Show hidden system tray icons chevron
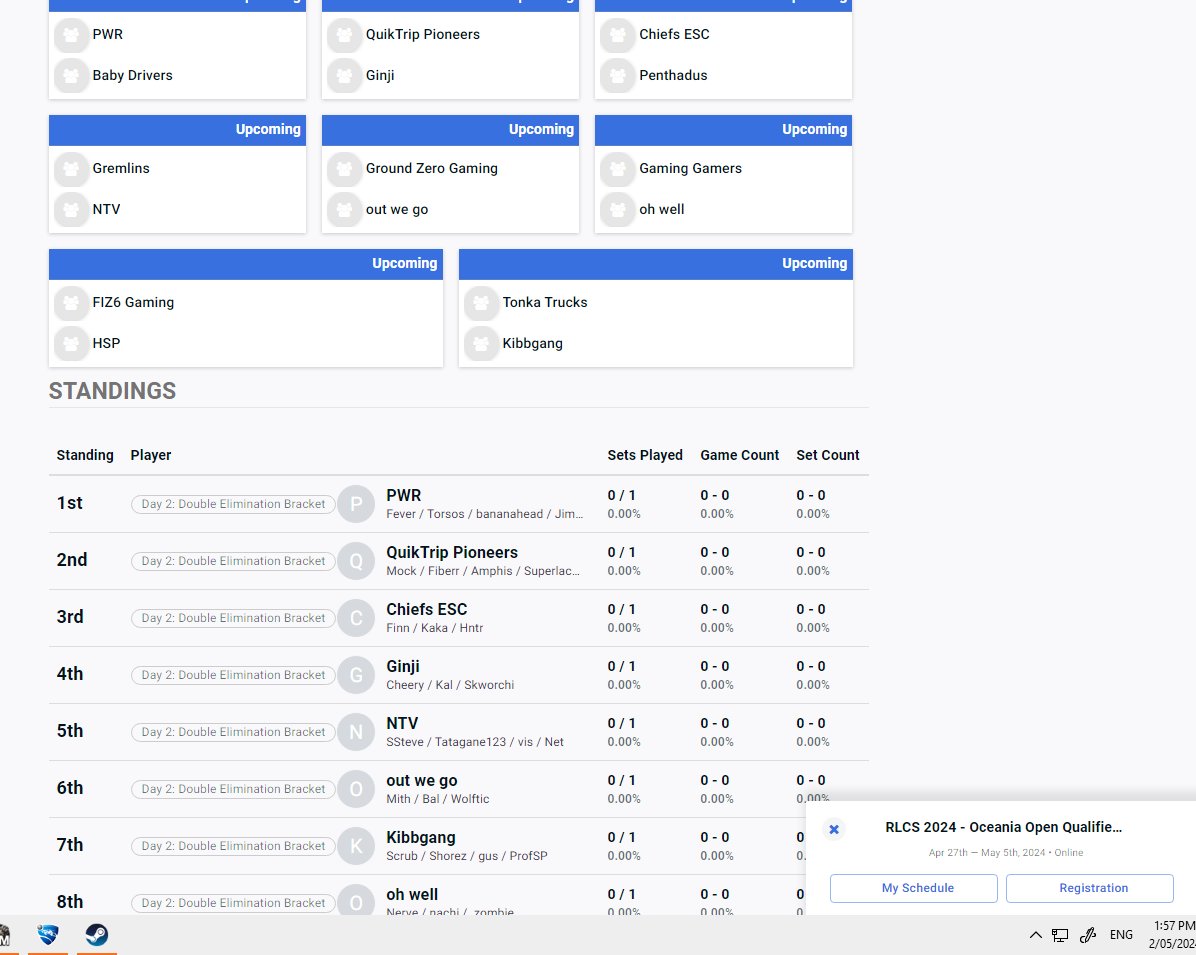The image size is (1196, 955). point(1035,935)
